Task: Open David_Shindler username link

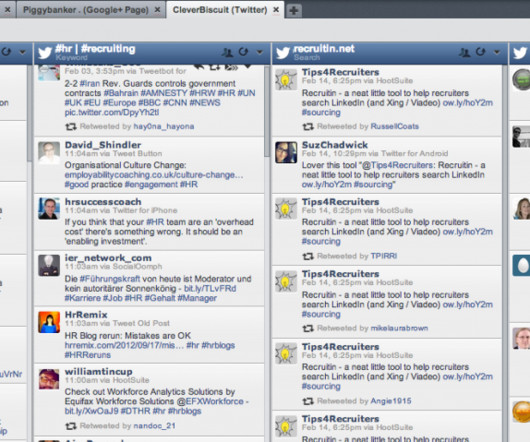Action: click(103, 145)
